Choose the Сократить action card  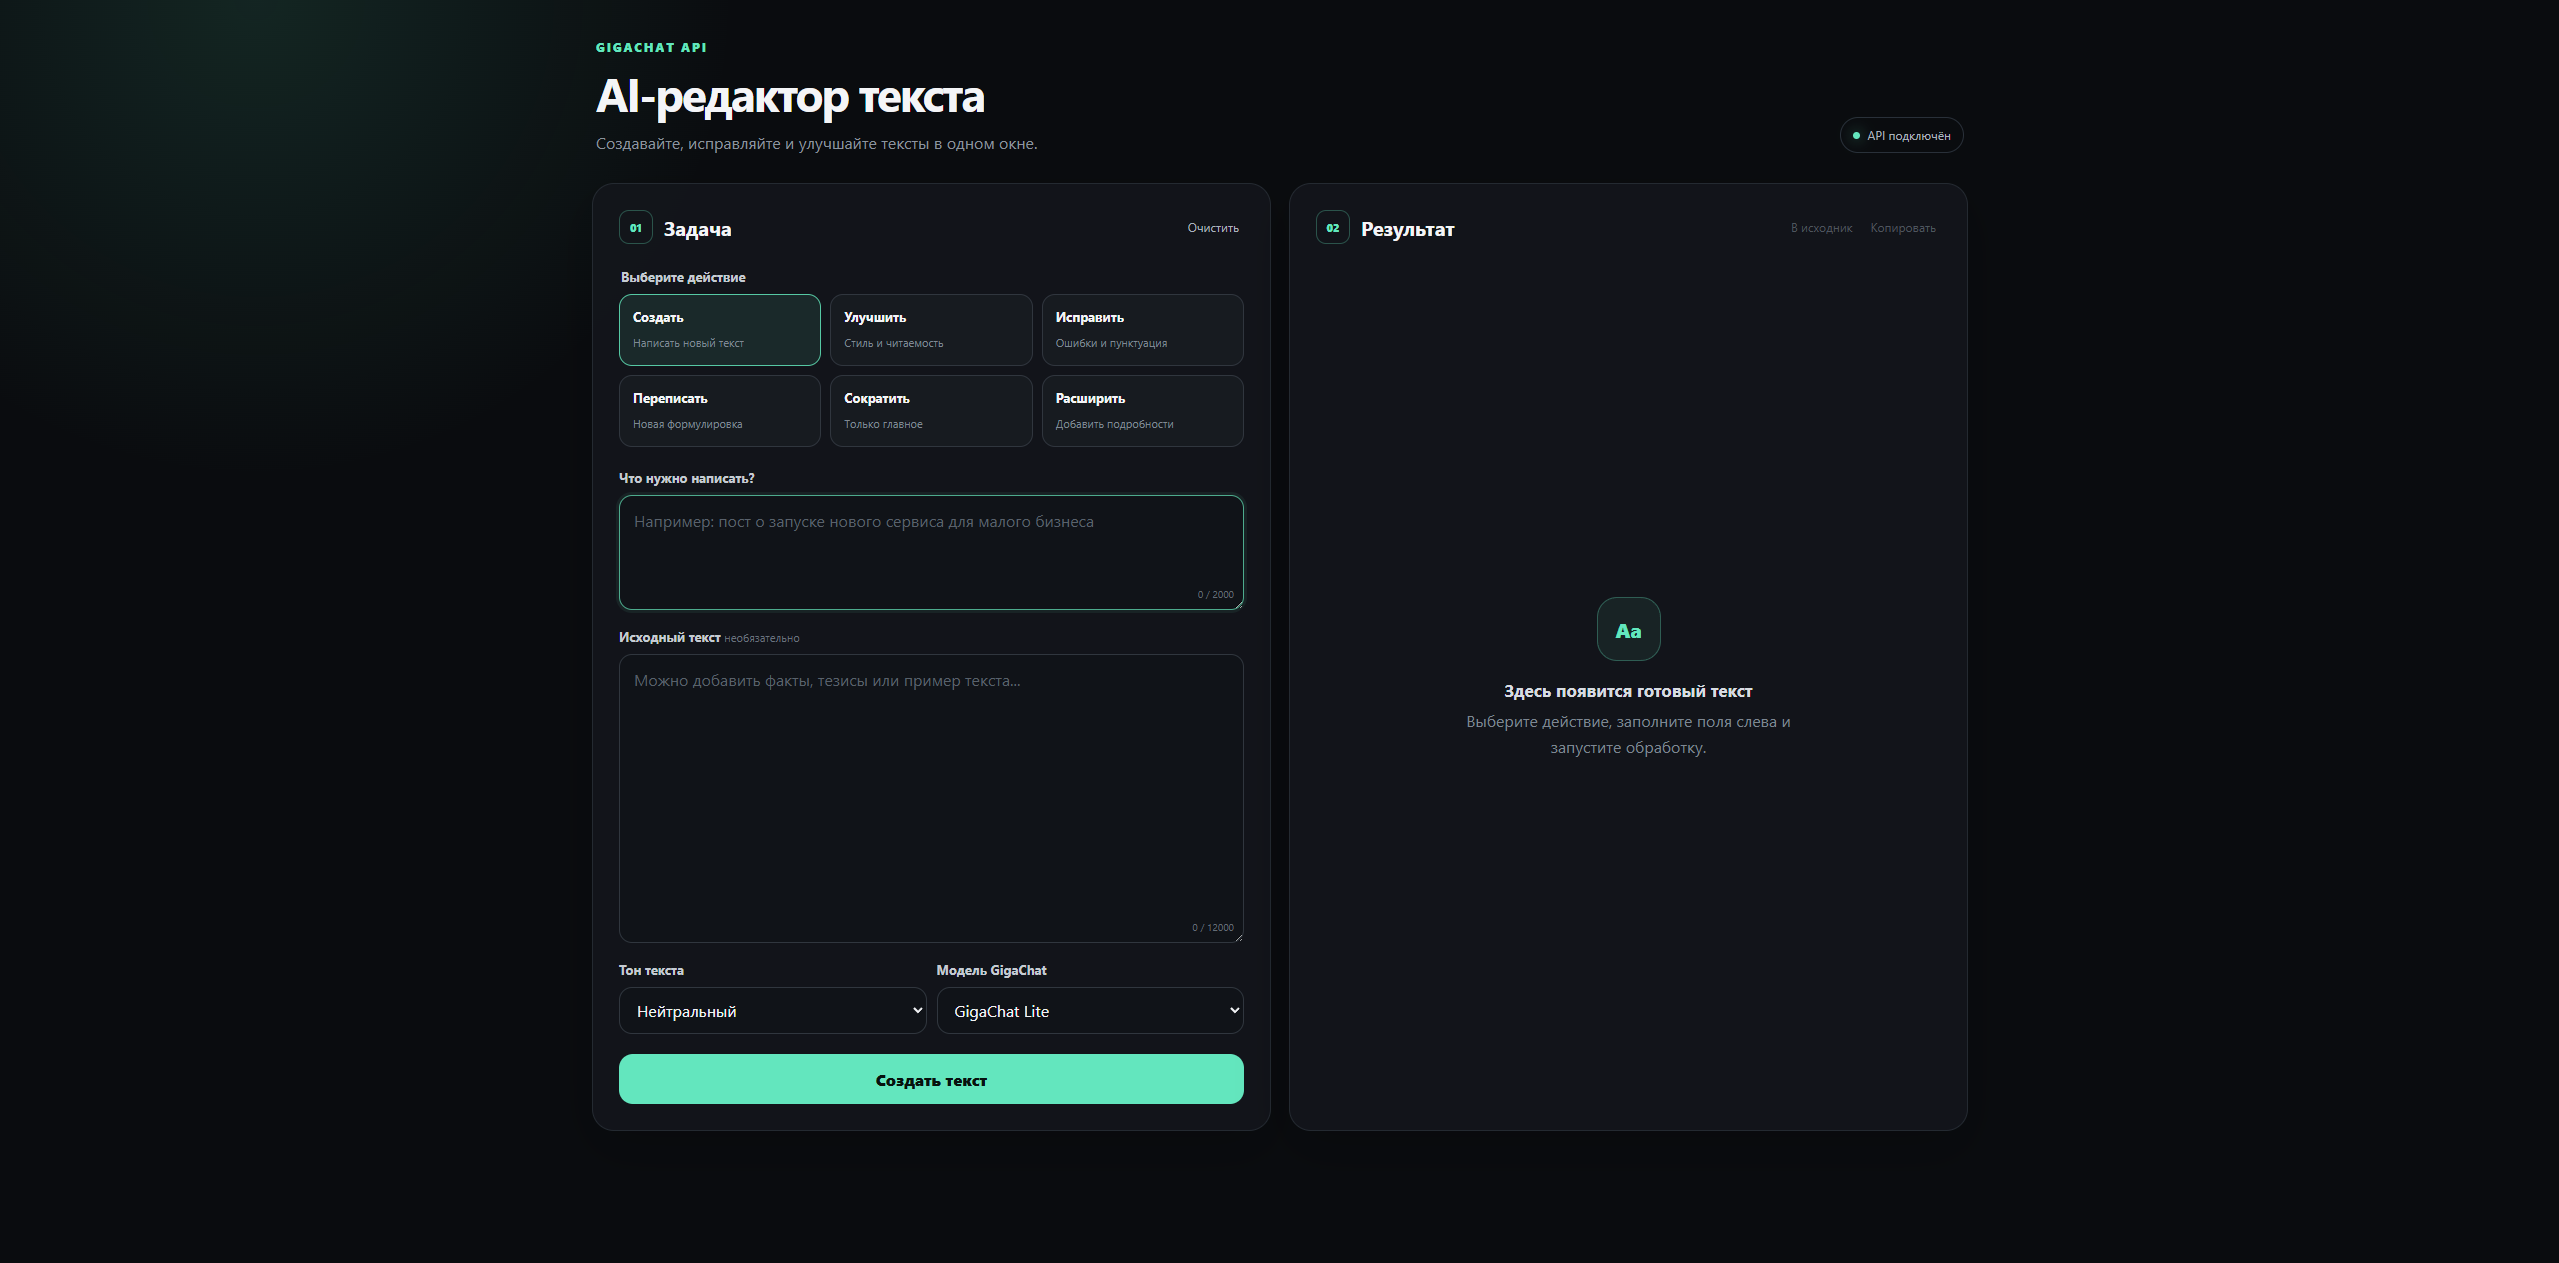[931, 411]
